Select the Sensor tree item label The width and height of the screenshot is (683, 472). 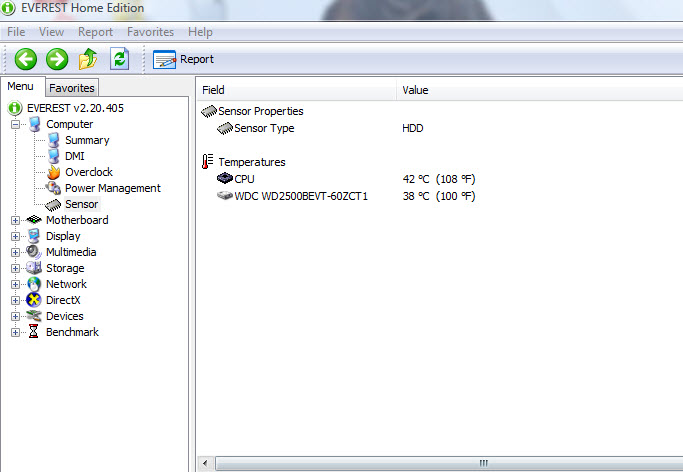point(81,204)
